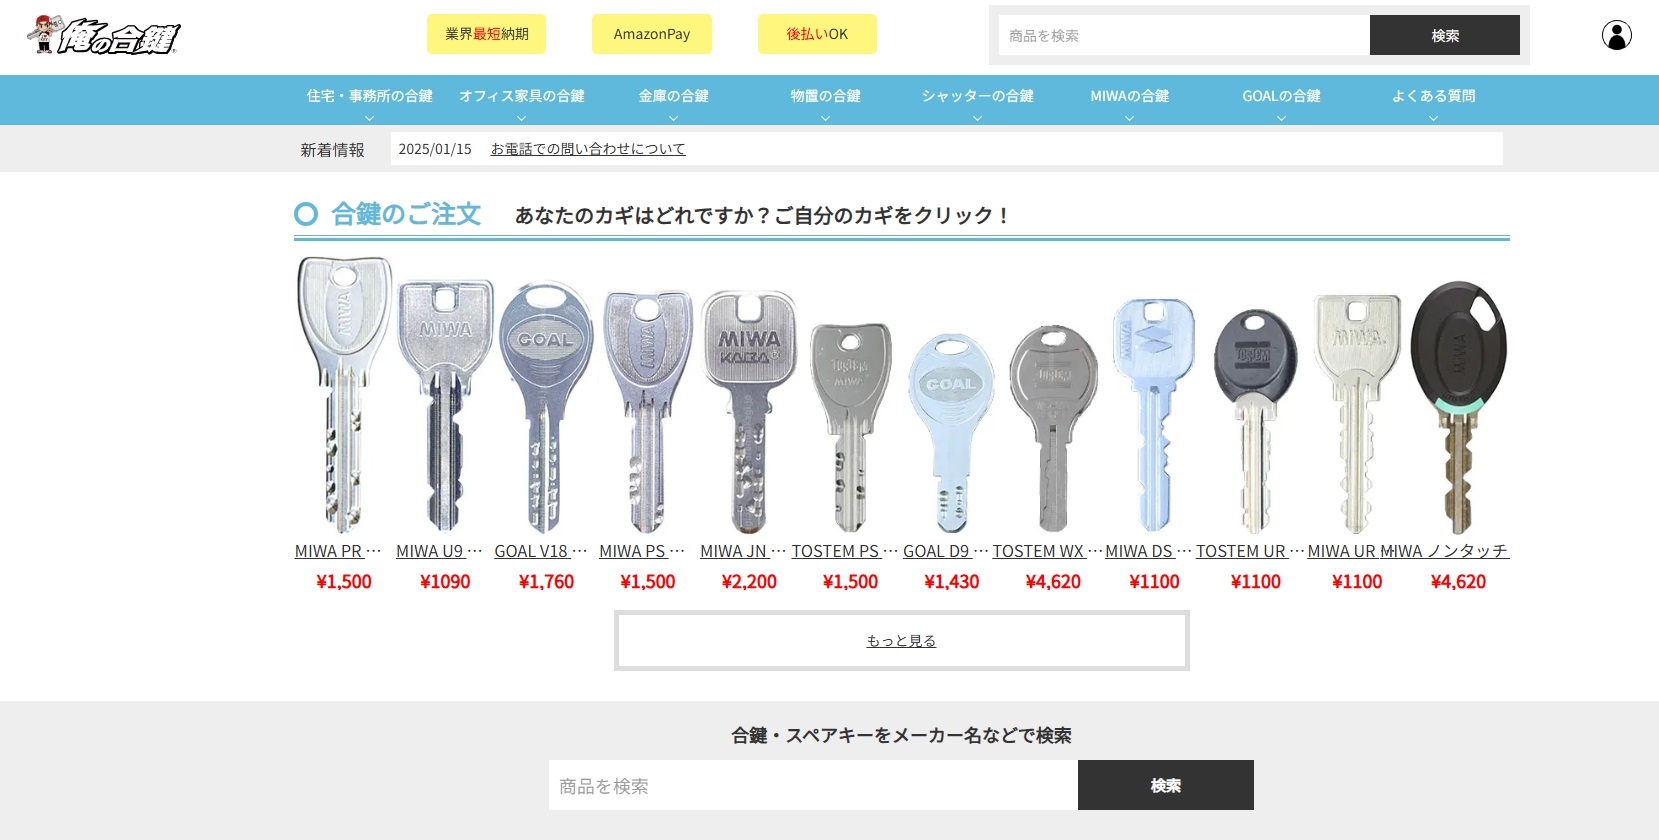Open the black MIWA ノンタッチ key image
The image size is (1659, 840).
click(1458, 407)
